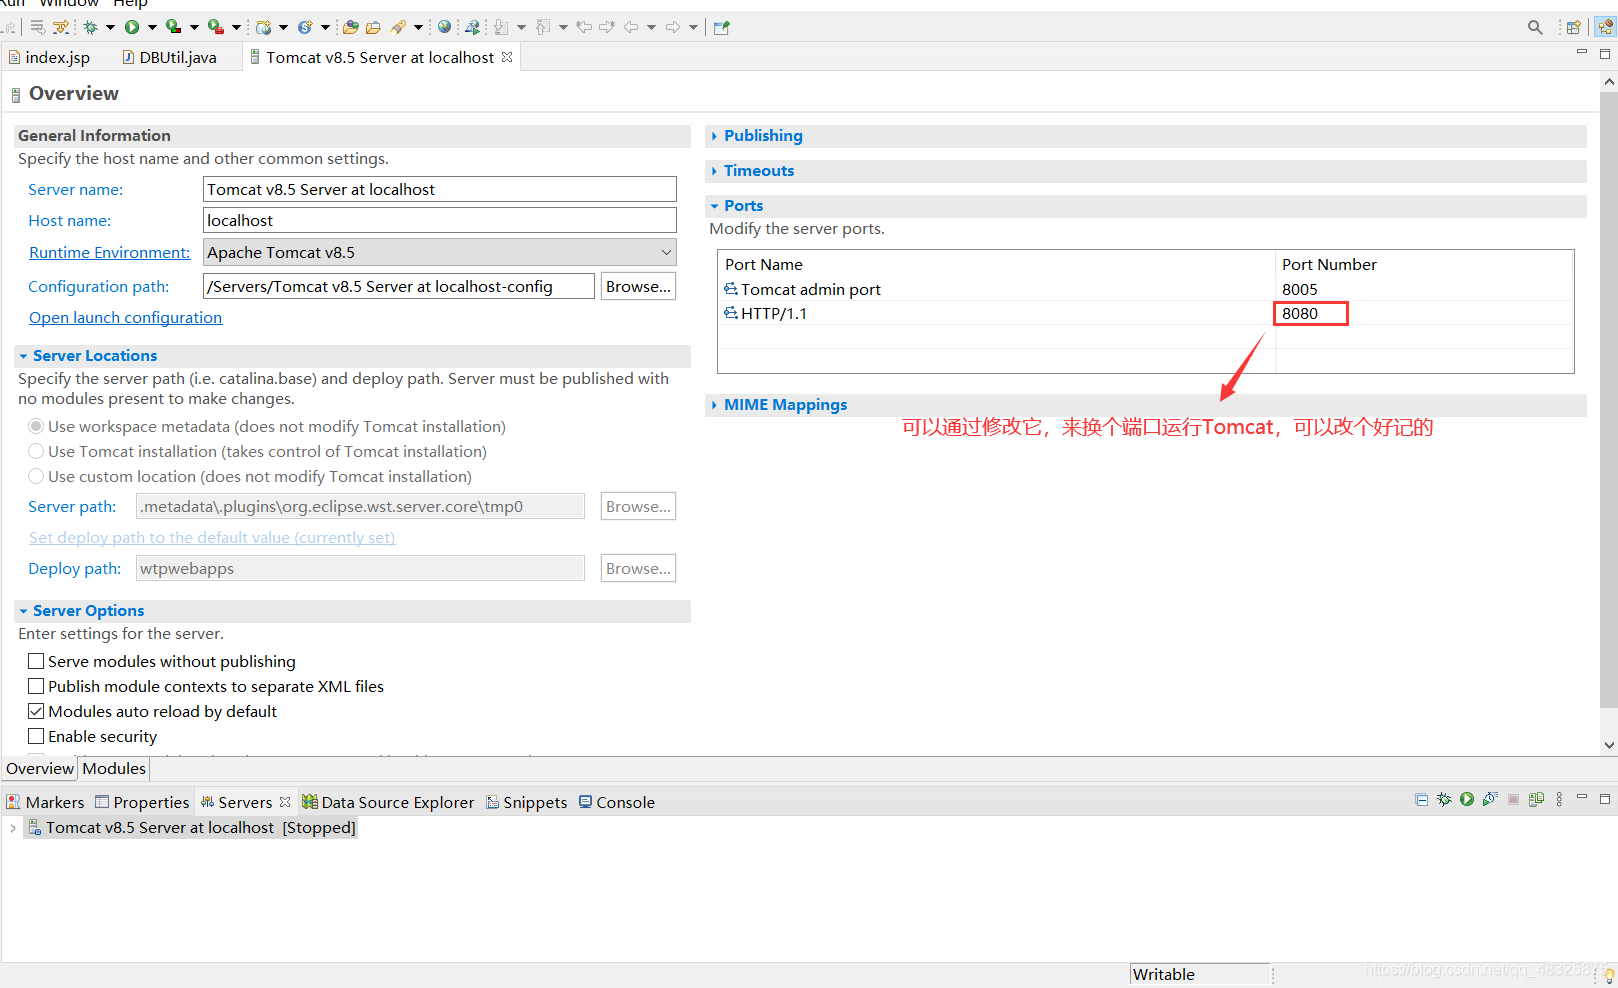Click the Open Task folder icon in the toolbar
Screen dimensions: 1618x988
click(373, 27)
